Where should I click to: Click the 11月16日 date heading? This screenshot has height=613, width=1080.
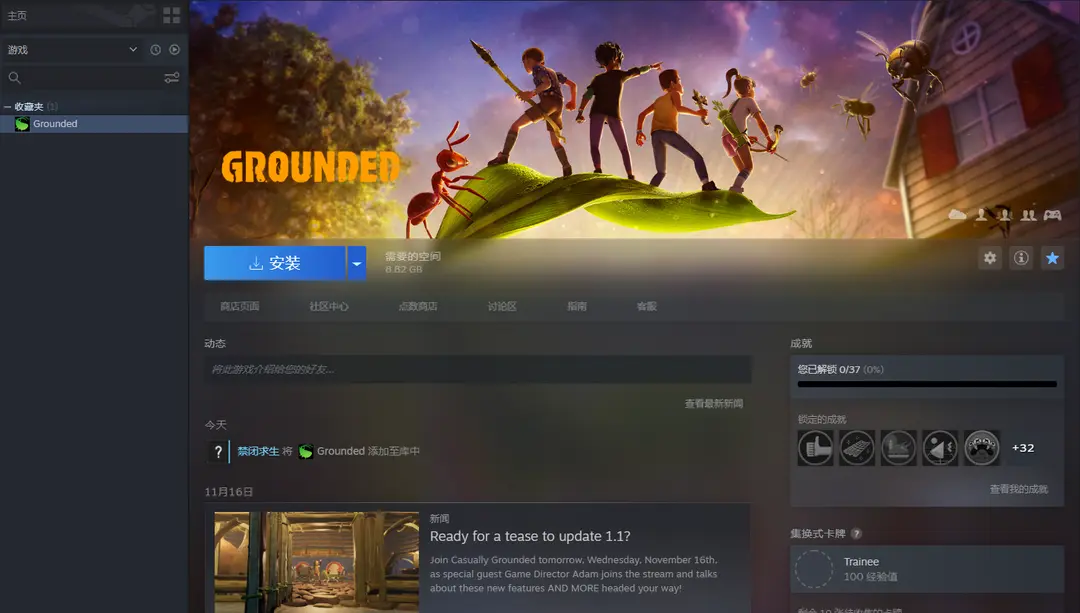coord(229,492)
